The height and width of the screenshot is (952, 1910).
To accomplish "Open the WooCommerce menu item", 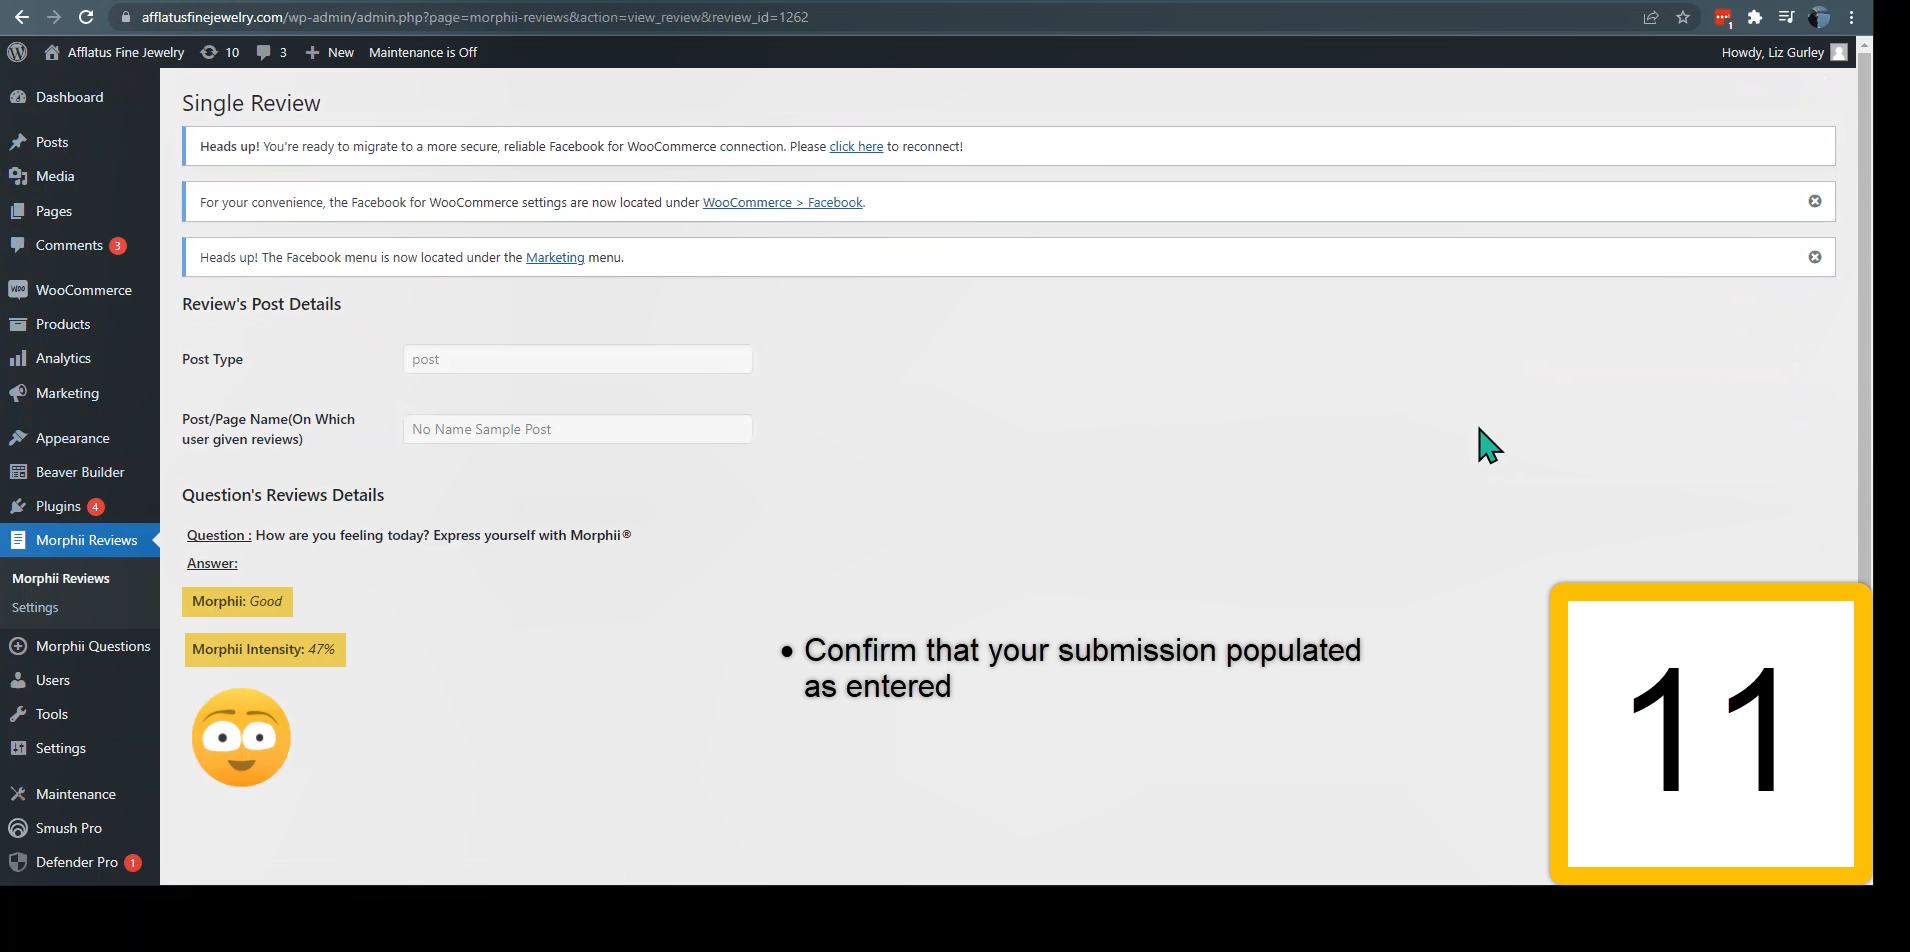I will point(80,290).
